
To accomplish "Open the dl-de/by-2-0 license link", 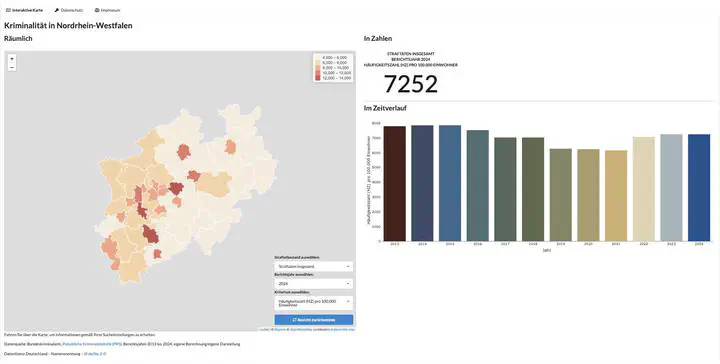I will coord(95,354).
